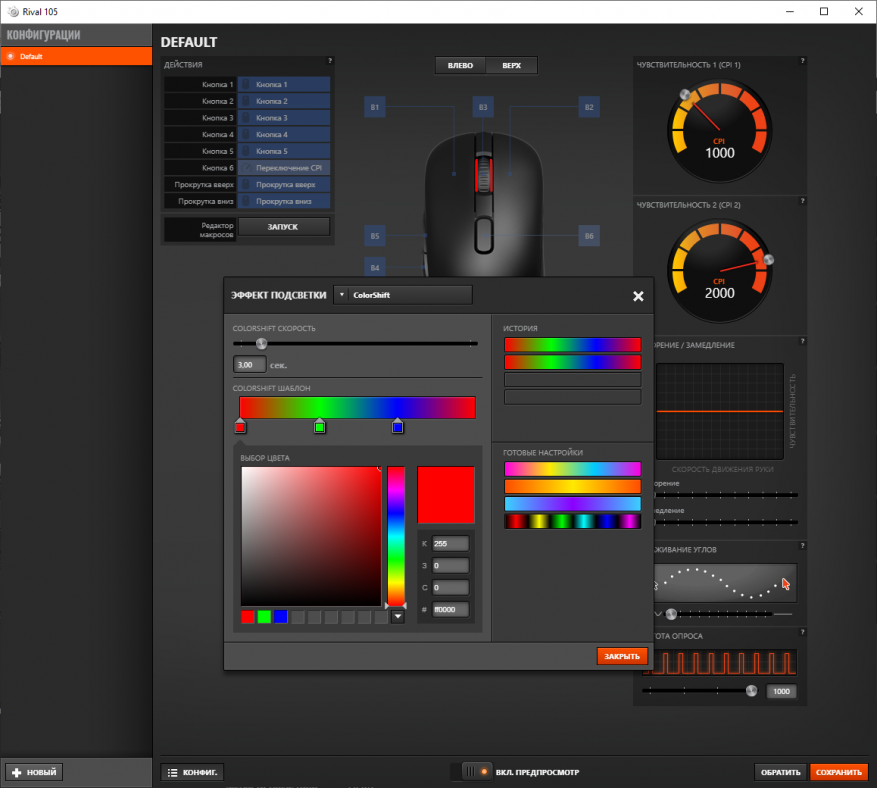The height and width of the screenshot is (788, 877).
Task: Click the polling rate value field 1000
Action: click(x=781, y=691)
